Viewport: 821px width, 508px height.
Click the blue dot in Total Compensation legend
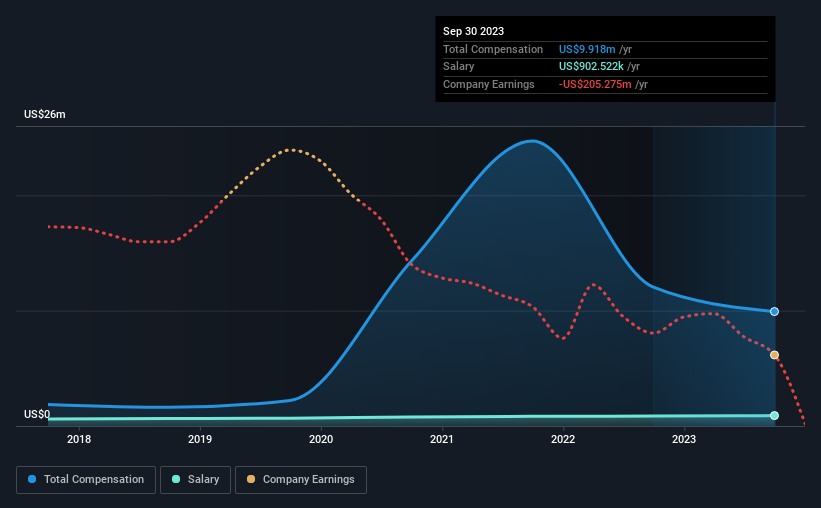point(32,479)
